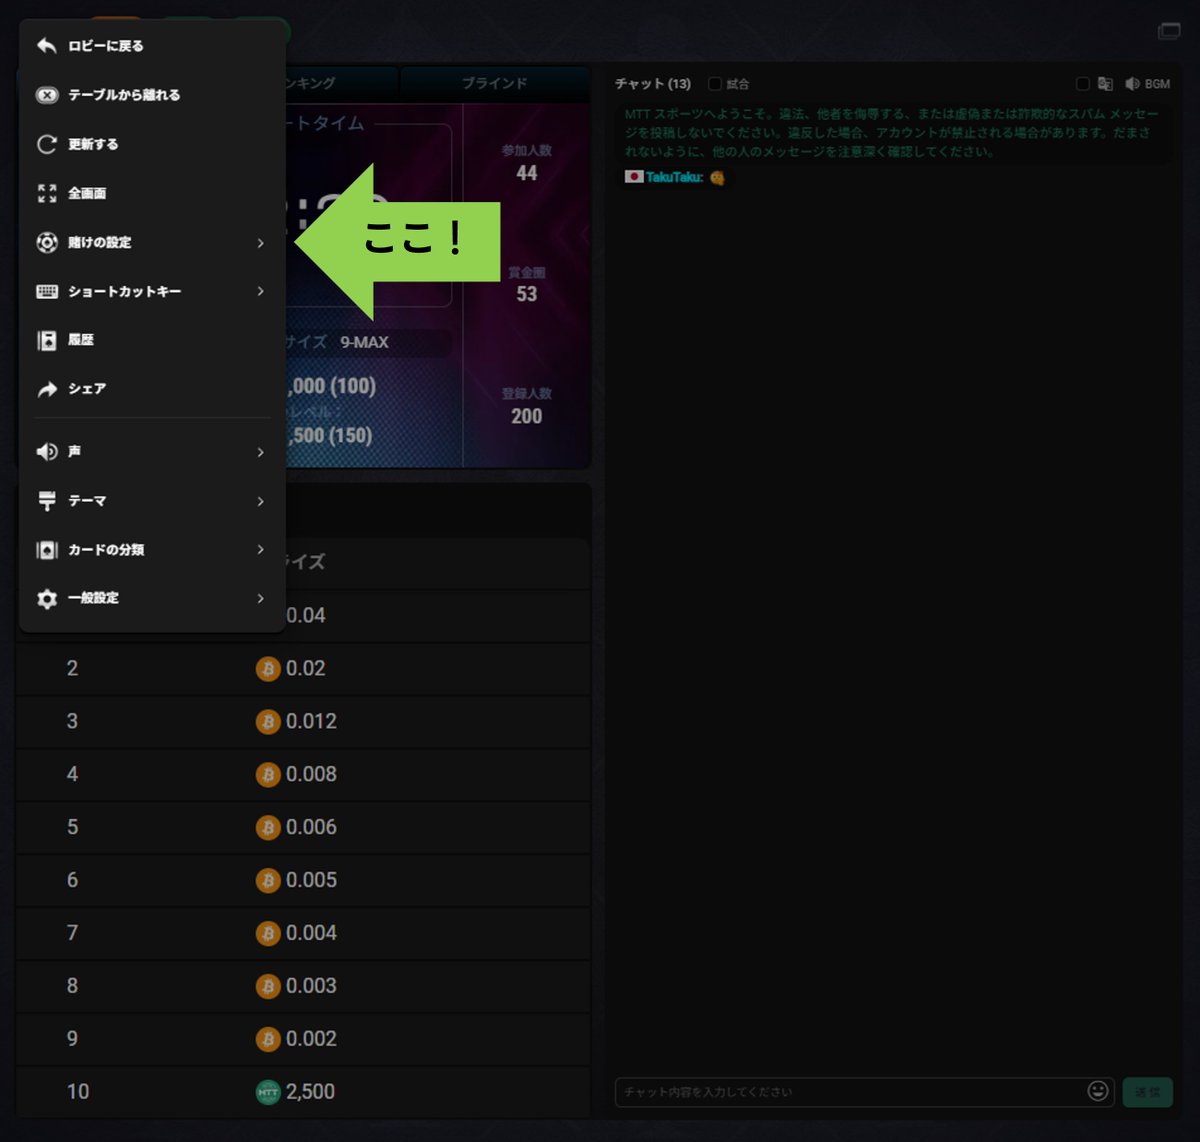This screenshot has width=1200, height=1142.
Task: Click the registered count 200
Action: pyautogui.click(x=527, y=416)
